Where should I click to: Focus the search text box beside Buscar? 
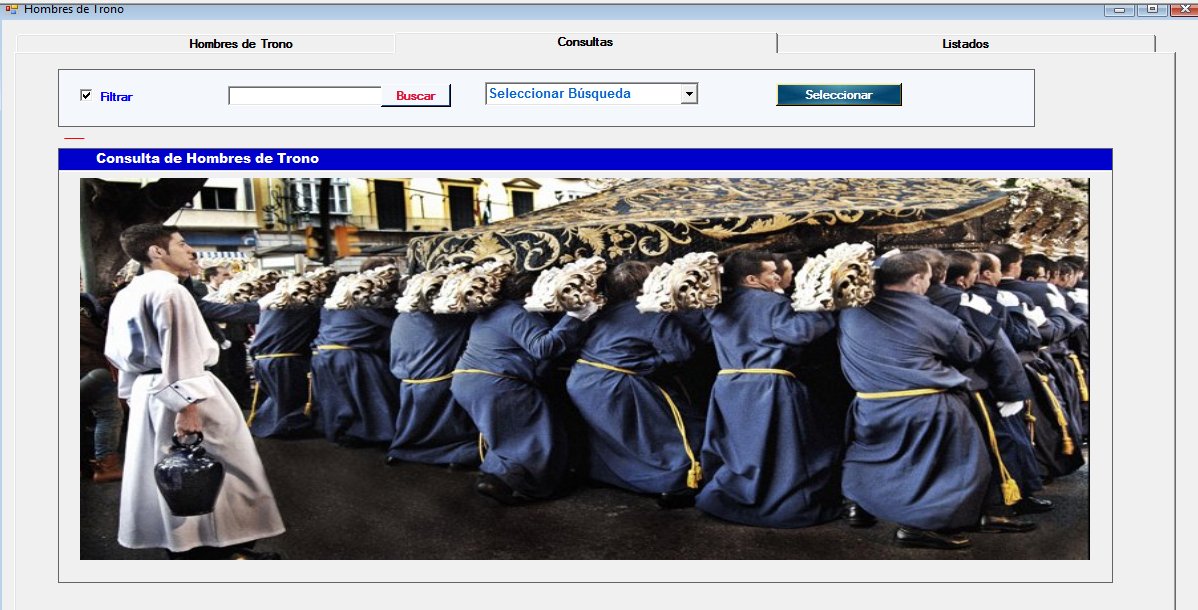click(x=304, y=96)
